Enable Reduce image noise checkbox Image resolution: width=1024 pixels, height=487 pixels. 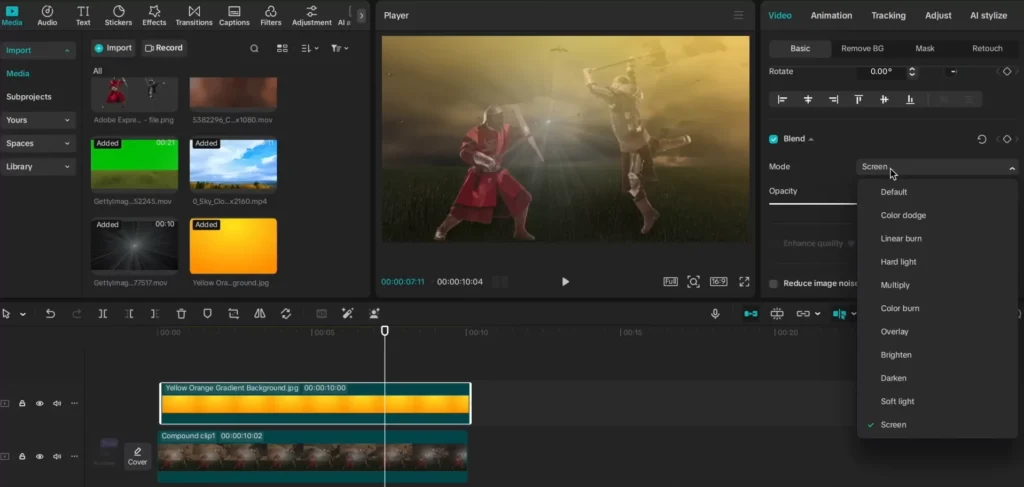tap(773, 283)
